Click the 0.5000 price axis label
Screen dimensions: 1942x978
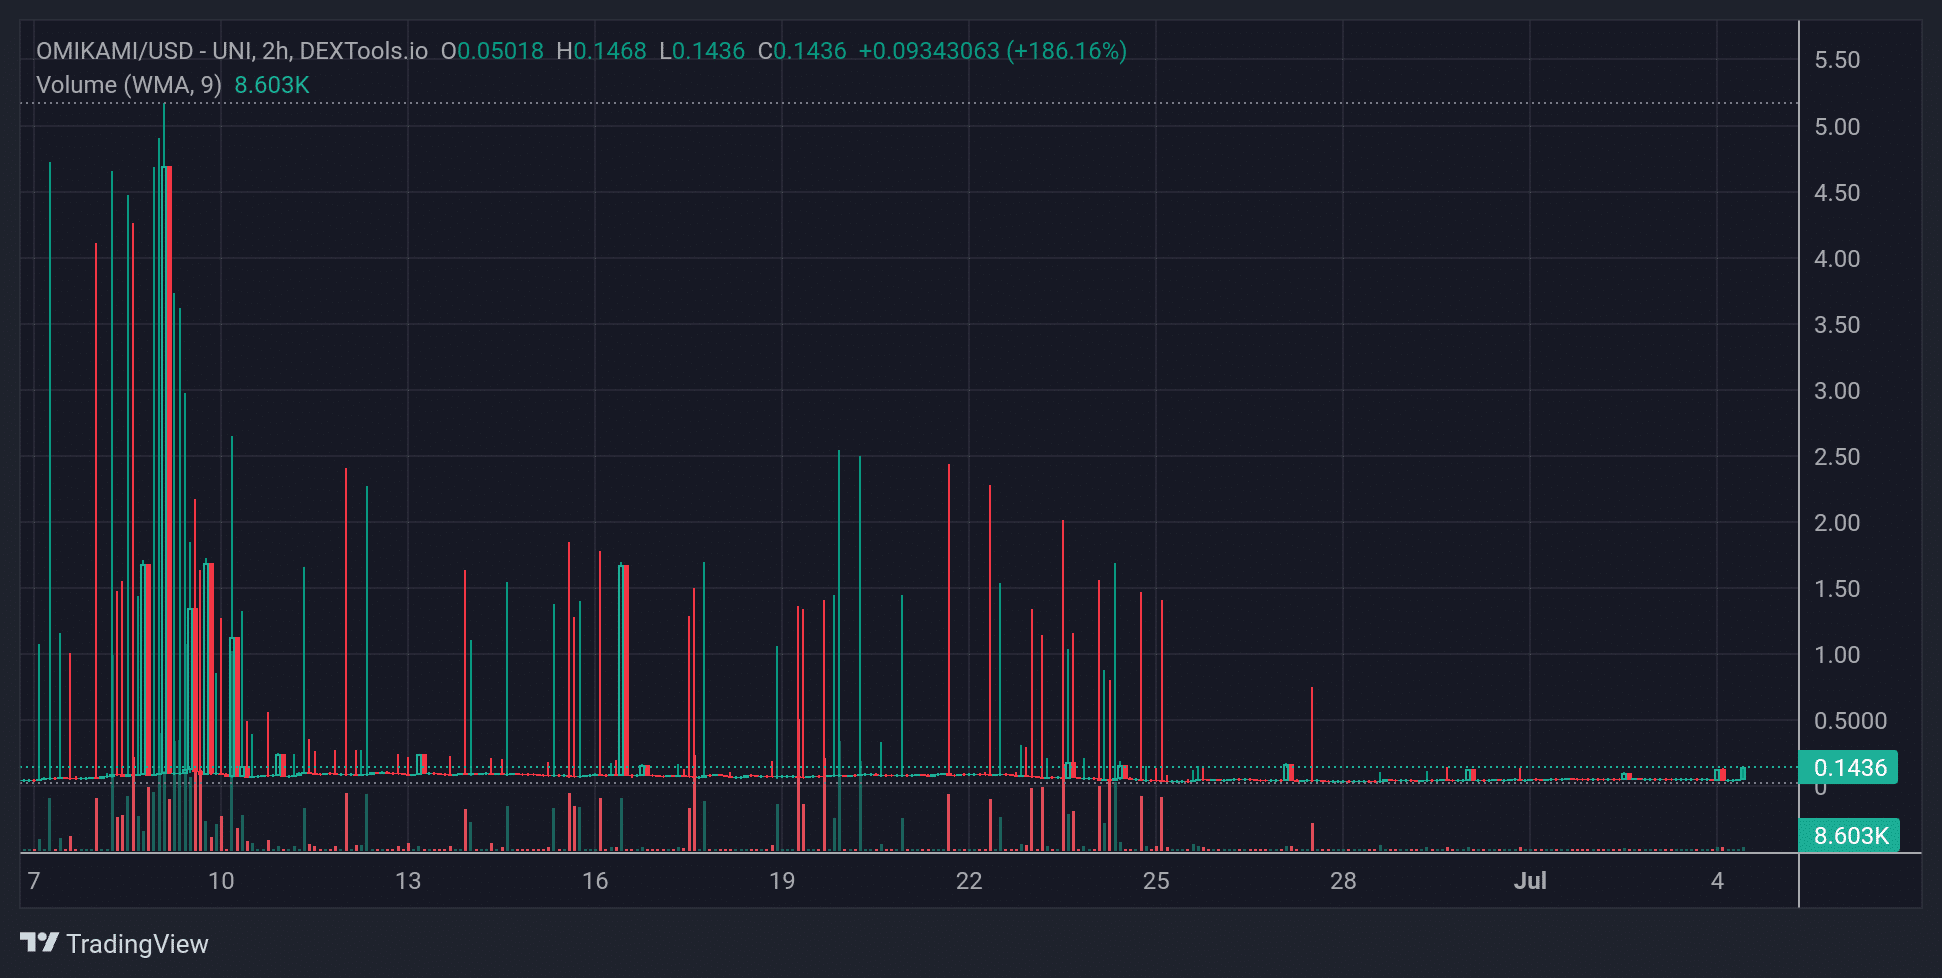point(1850,721)
